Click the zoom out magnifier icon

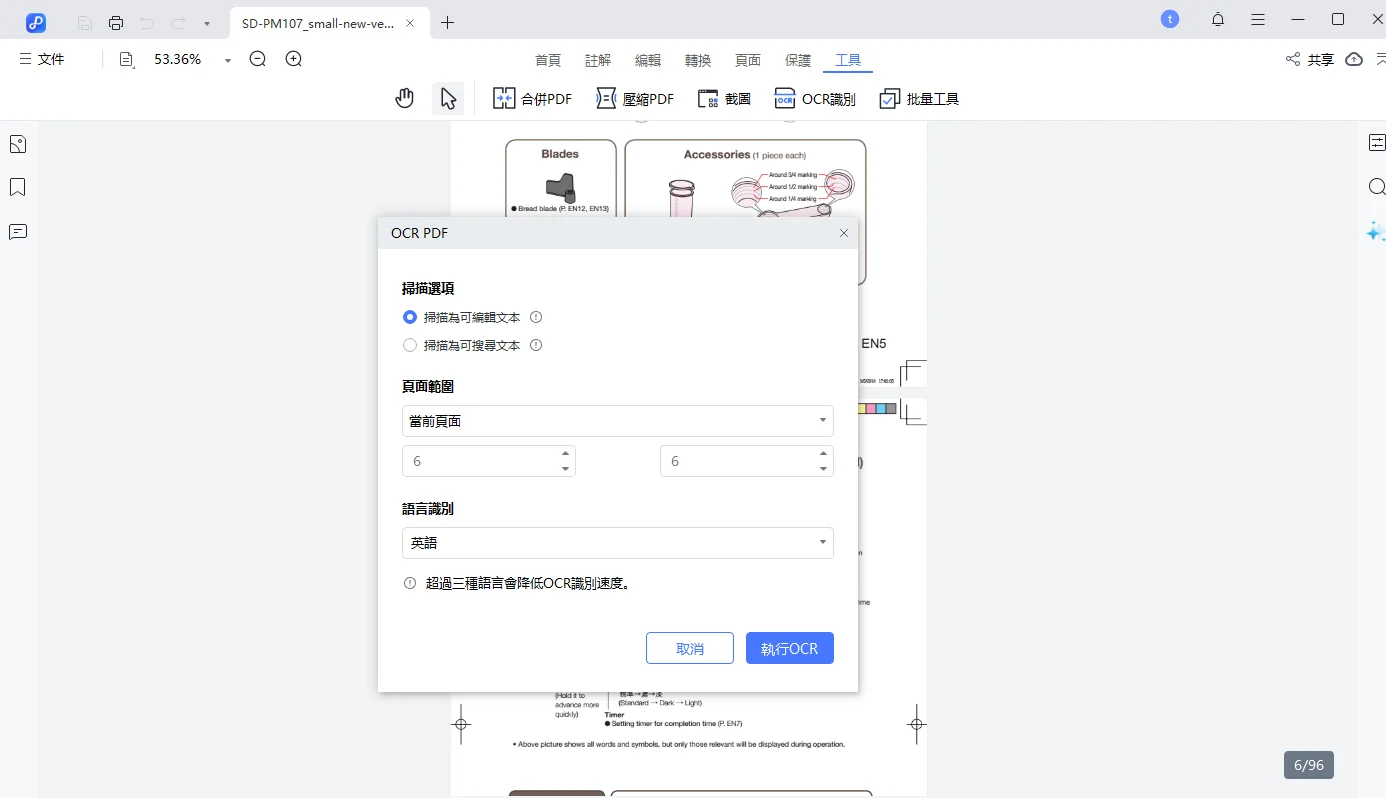258,59
